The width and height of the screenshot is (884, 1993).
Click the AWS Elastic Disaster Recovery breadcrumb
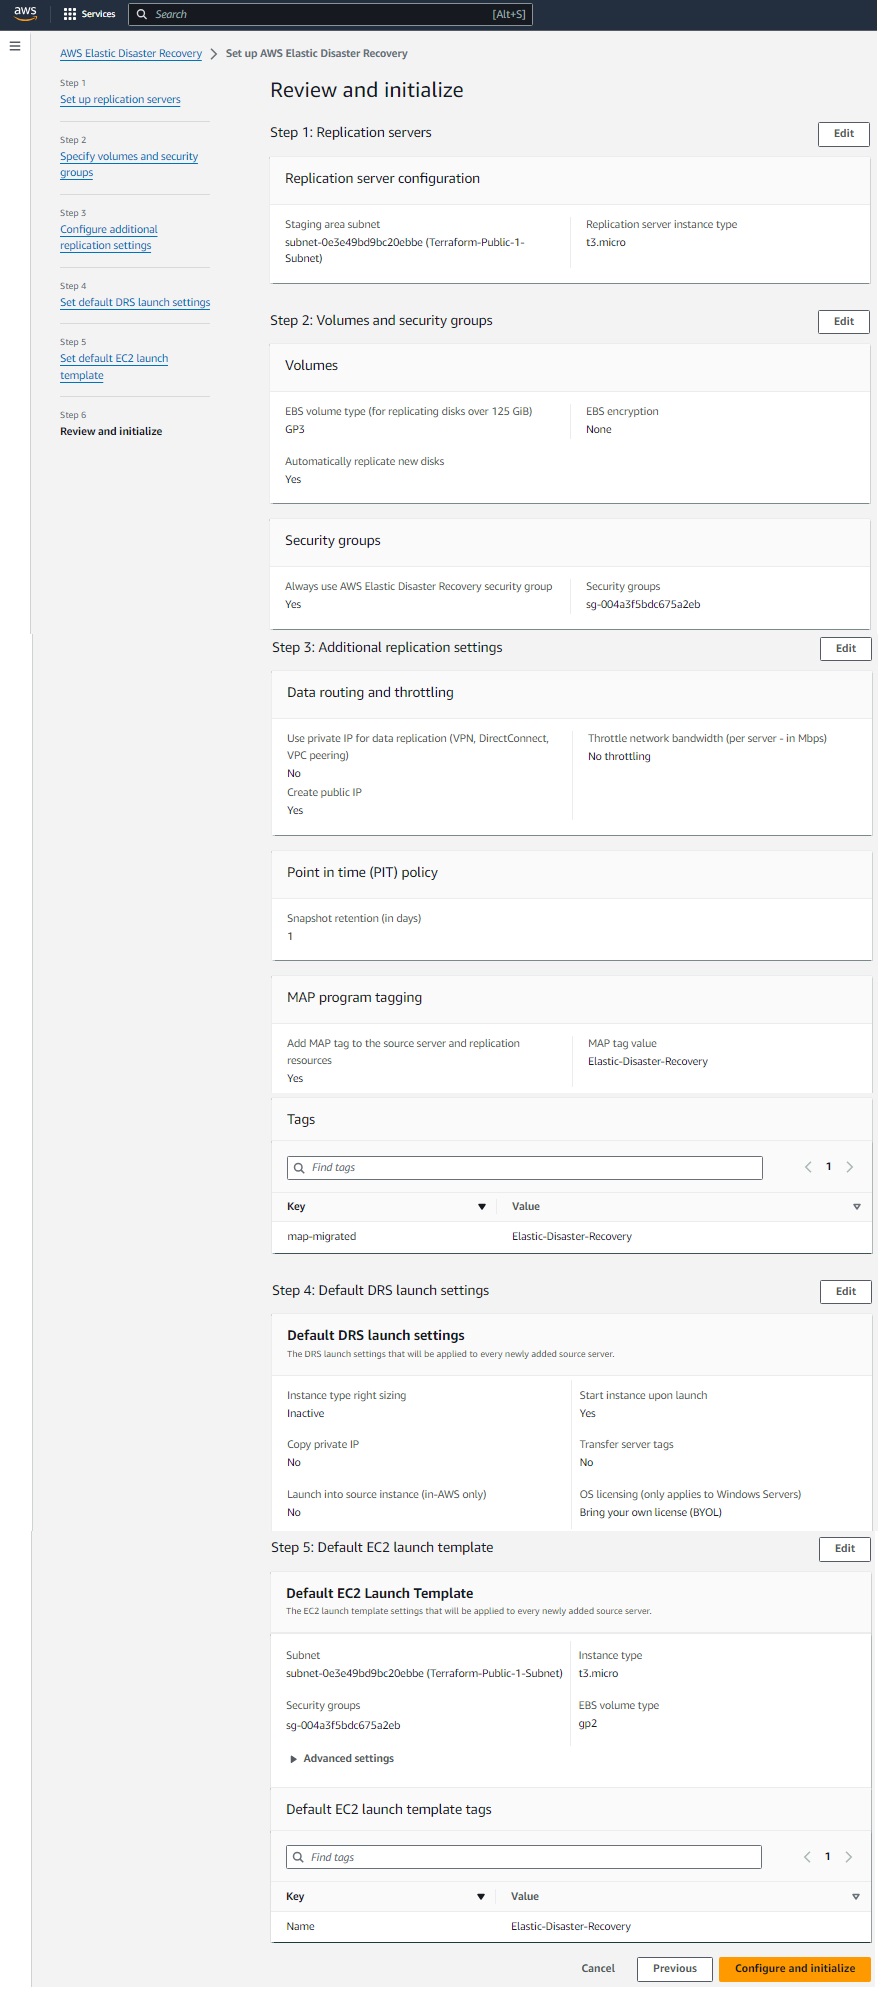coord(131,54)
